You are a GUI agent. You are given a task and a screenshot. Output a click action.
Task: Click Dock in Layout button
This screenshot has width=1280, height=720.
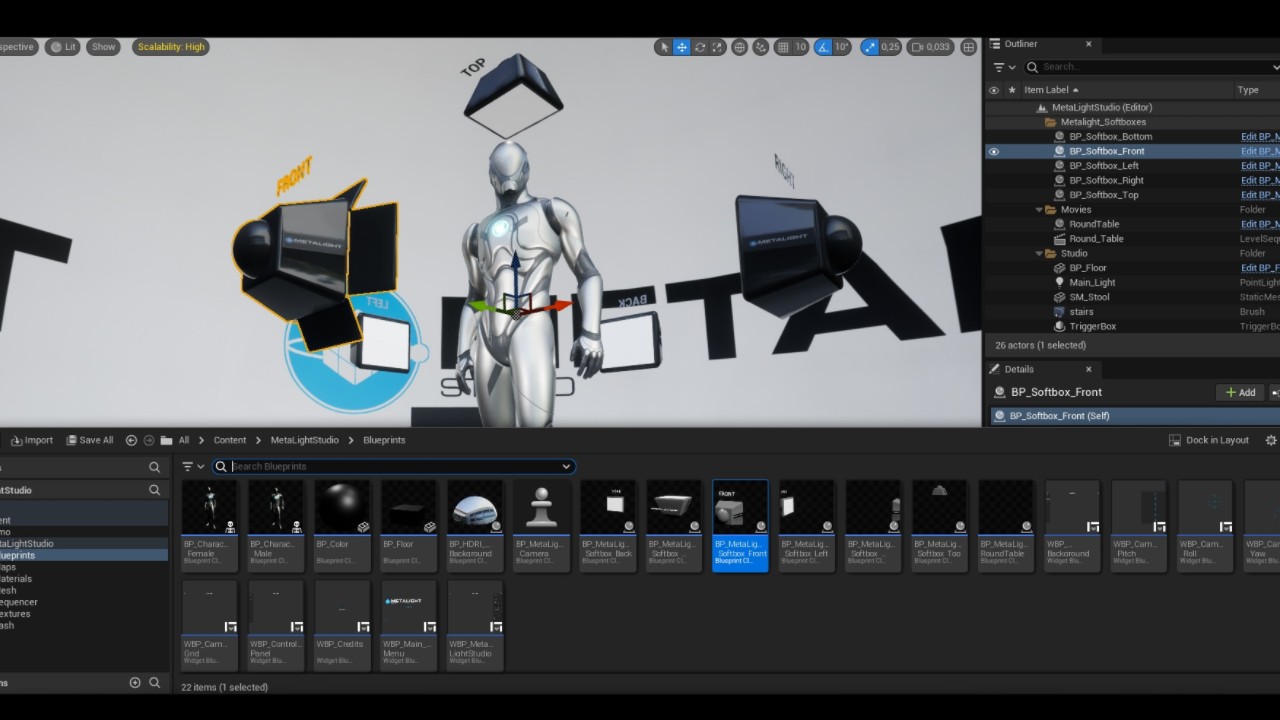click(x=1209, y=440)
